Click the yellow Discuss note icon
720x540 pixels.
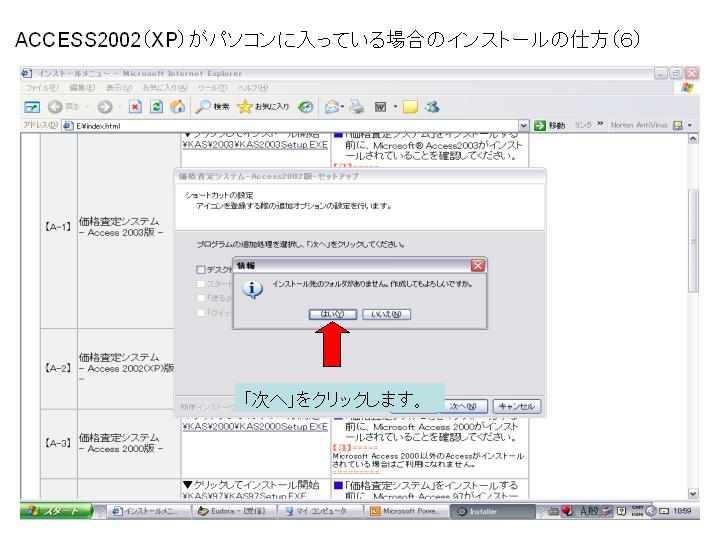410,107
